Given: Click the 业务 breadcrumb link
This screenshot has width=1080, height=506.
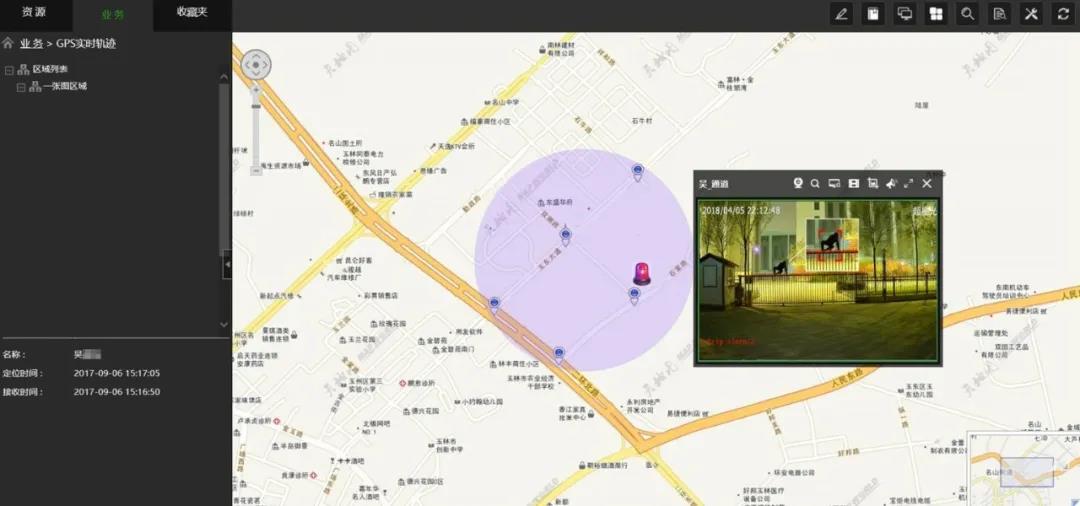Looking at the screenshot, I should coord(31,43).
